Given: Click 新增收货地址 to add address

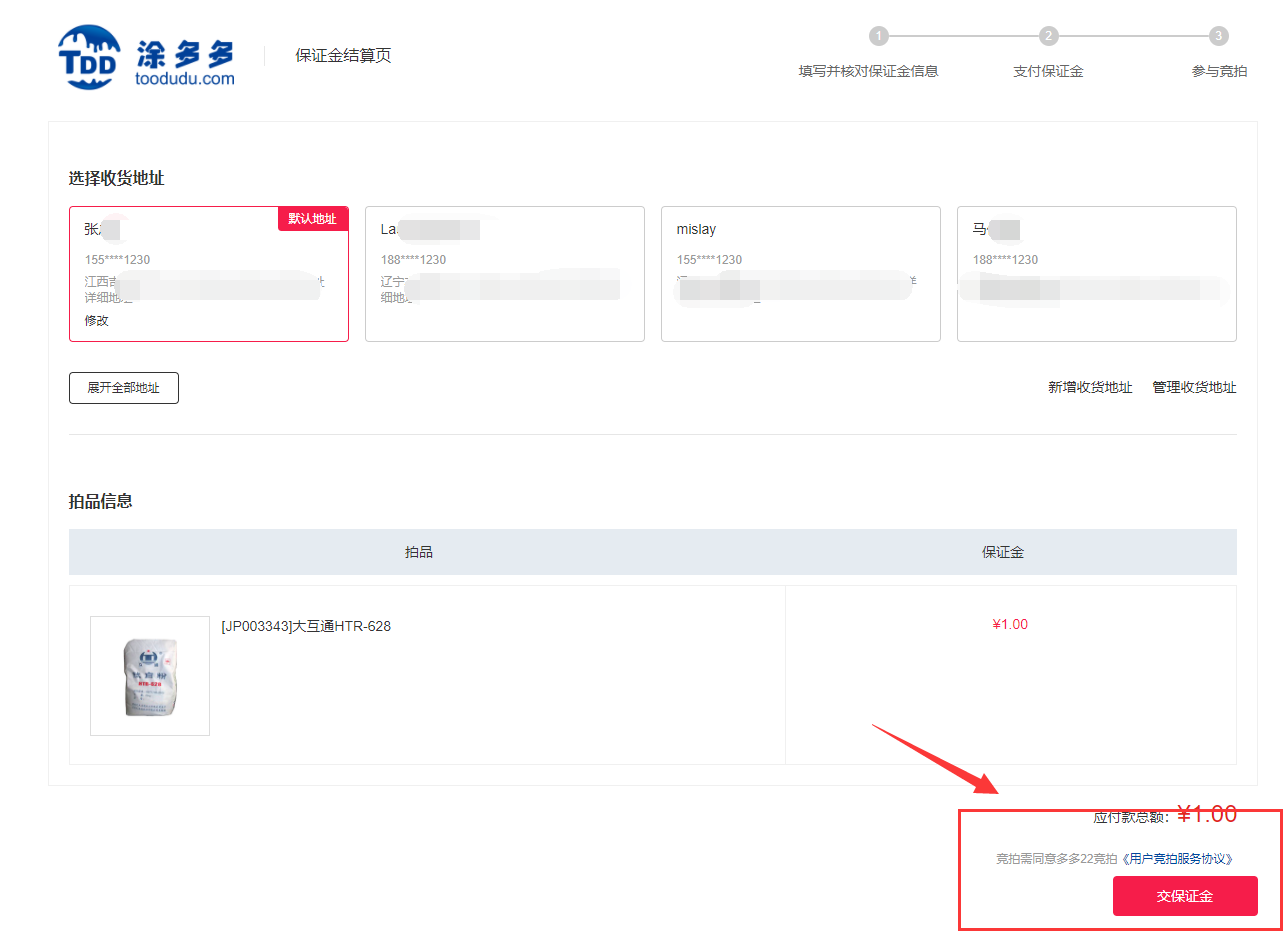Looking at the screenshot, I should pyautogui.click(x=1090, y=388).
